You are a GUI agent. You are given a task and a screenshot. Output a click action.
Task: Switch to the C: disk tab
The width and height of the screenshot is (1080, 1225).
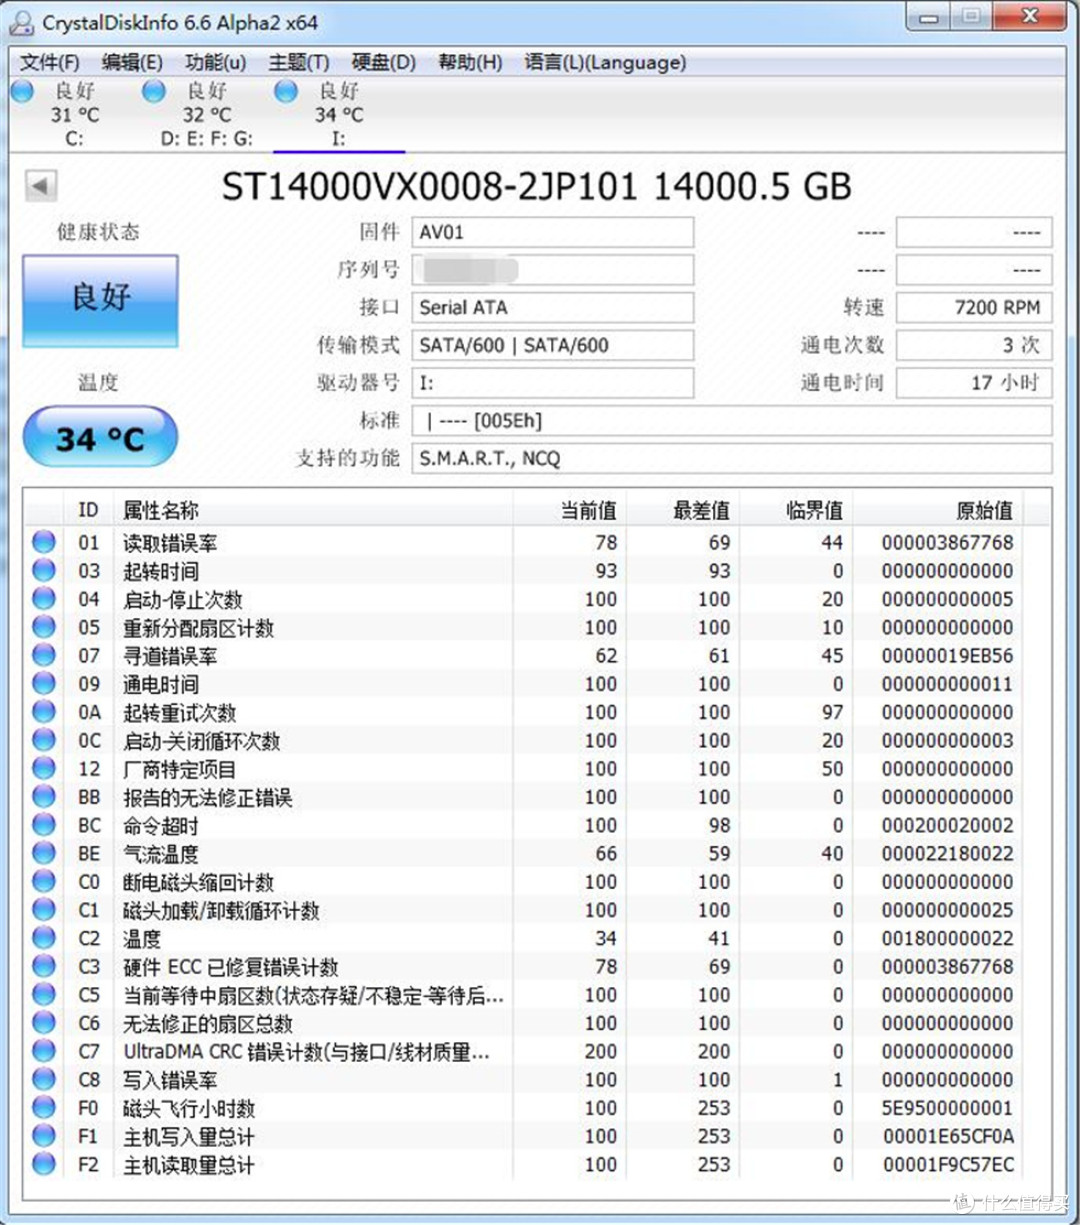coord(73,115)
